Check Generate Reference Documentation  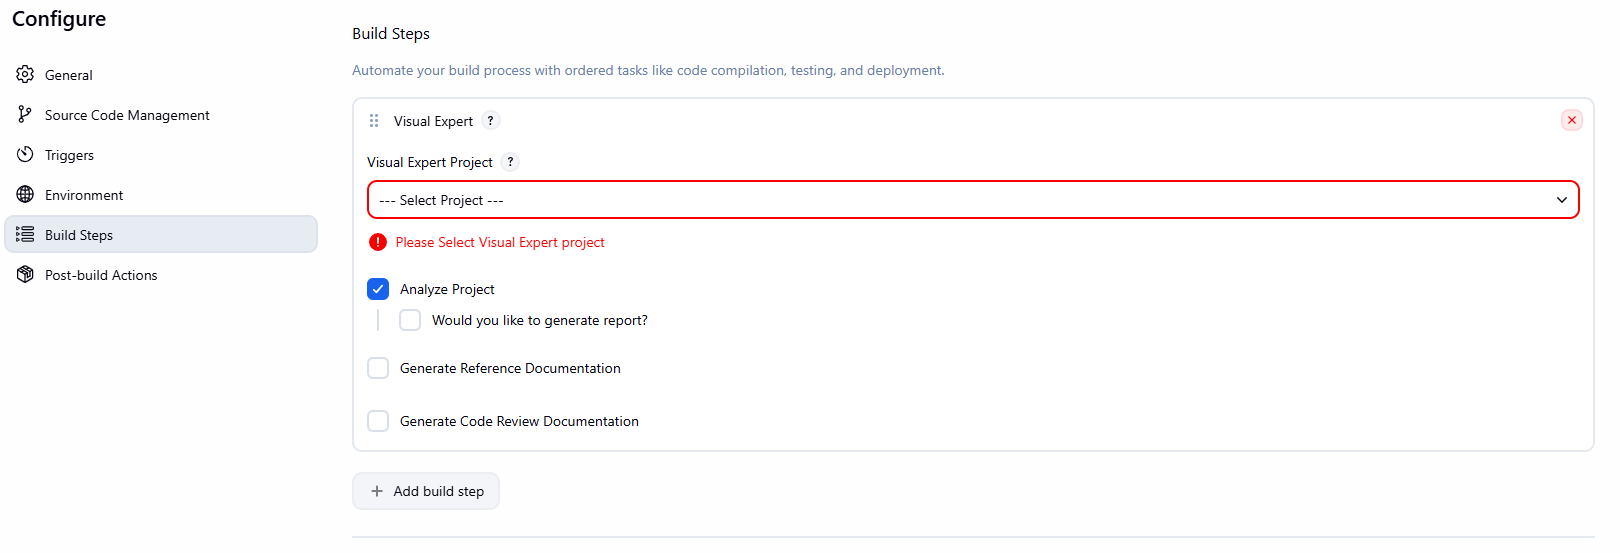coord(378,368)
